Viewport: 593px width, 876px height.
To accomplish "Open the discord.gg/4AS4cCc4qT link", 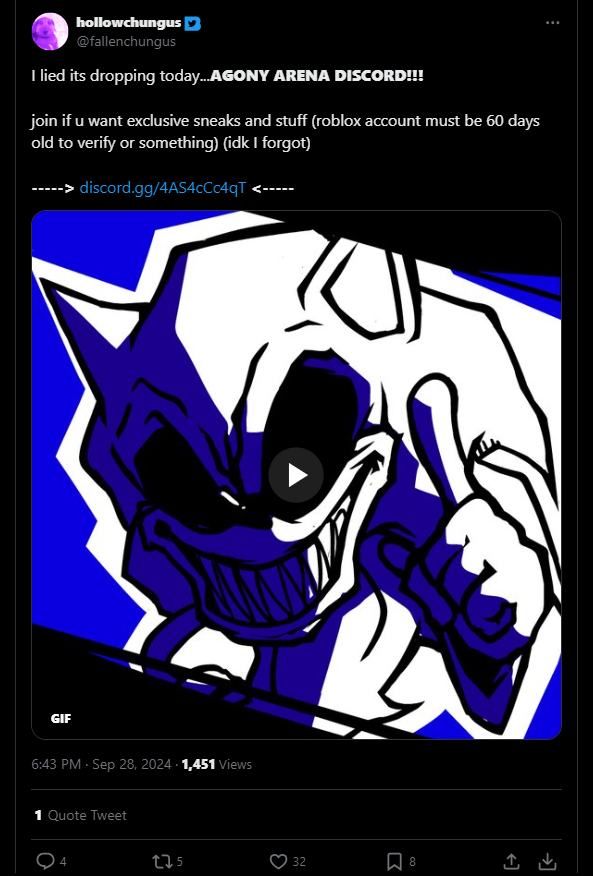I will [x=163, y=188].
